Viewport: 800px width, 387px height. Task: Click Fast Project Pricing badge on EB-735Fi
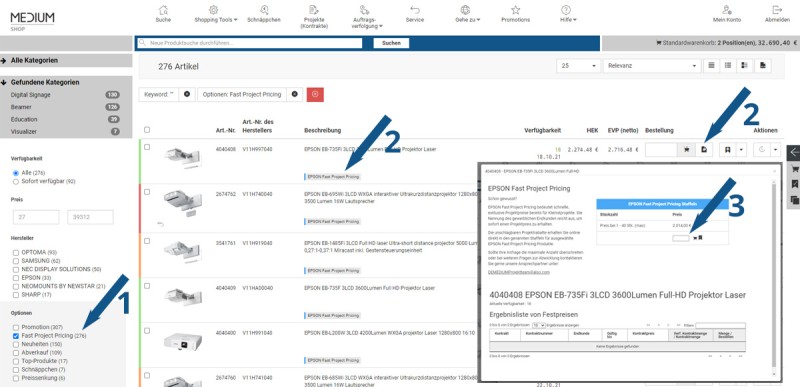(332, 177)
